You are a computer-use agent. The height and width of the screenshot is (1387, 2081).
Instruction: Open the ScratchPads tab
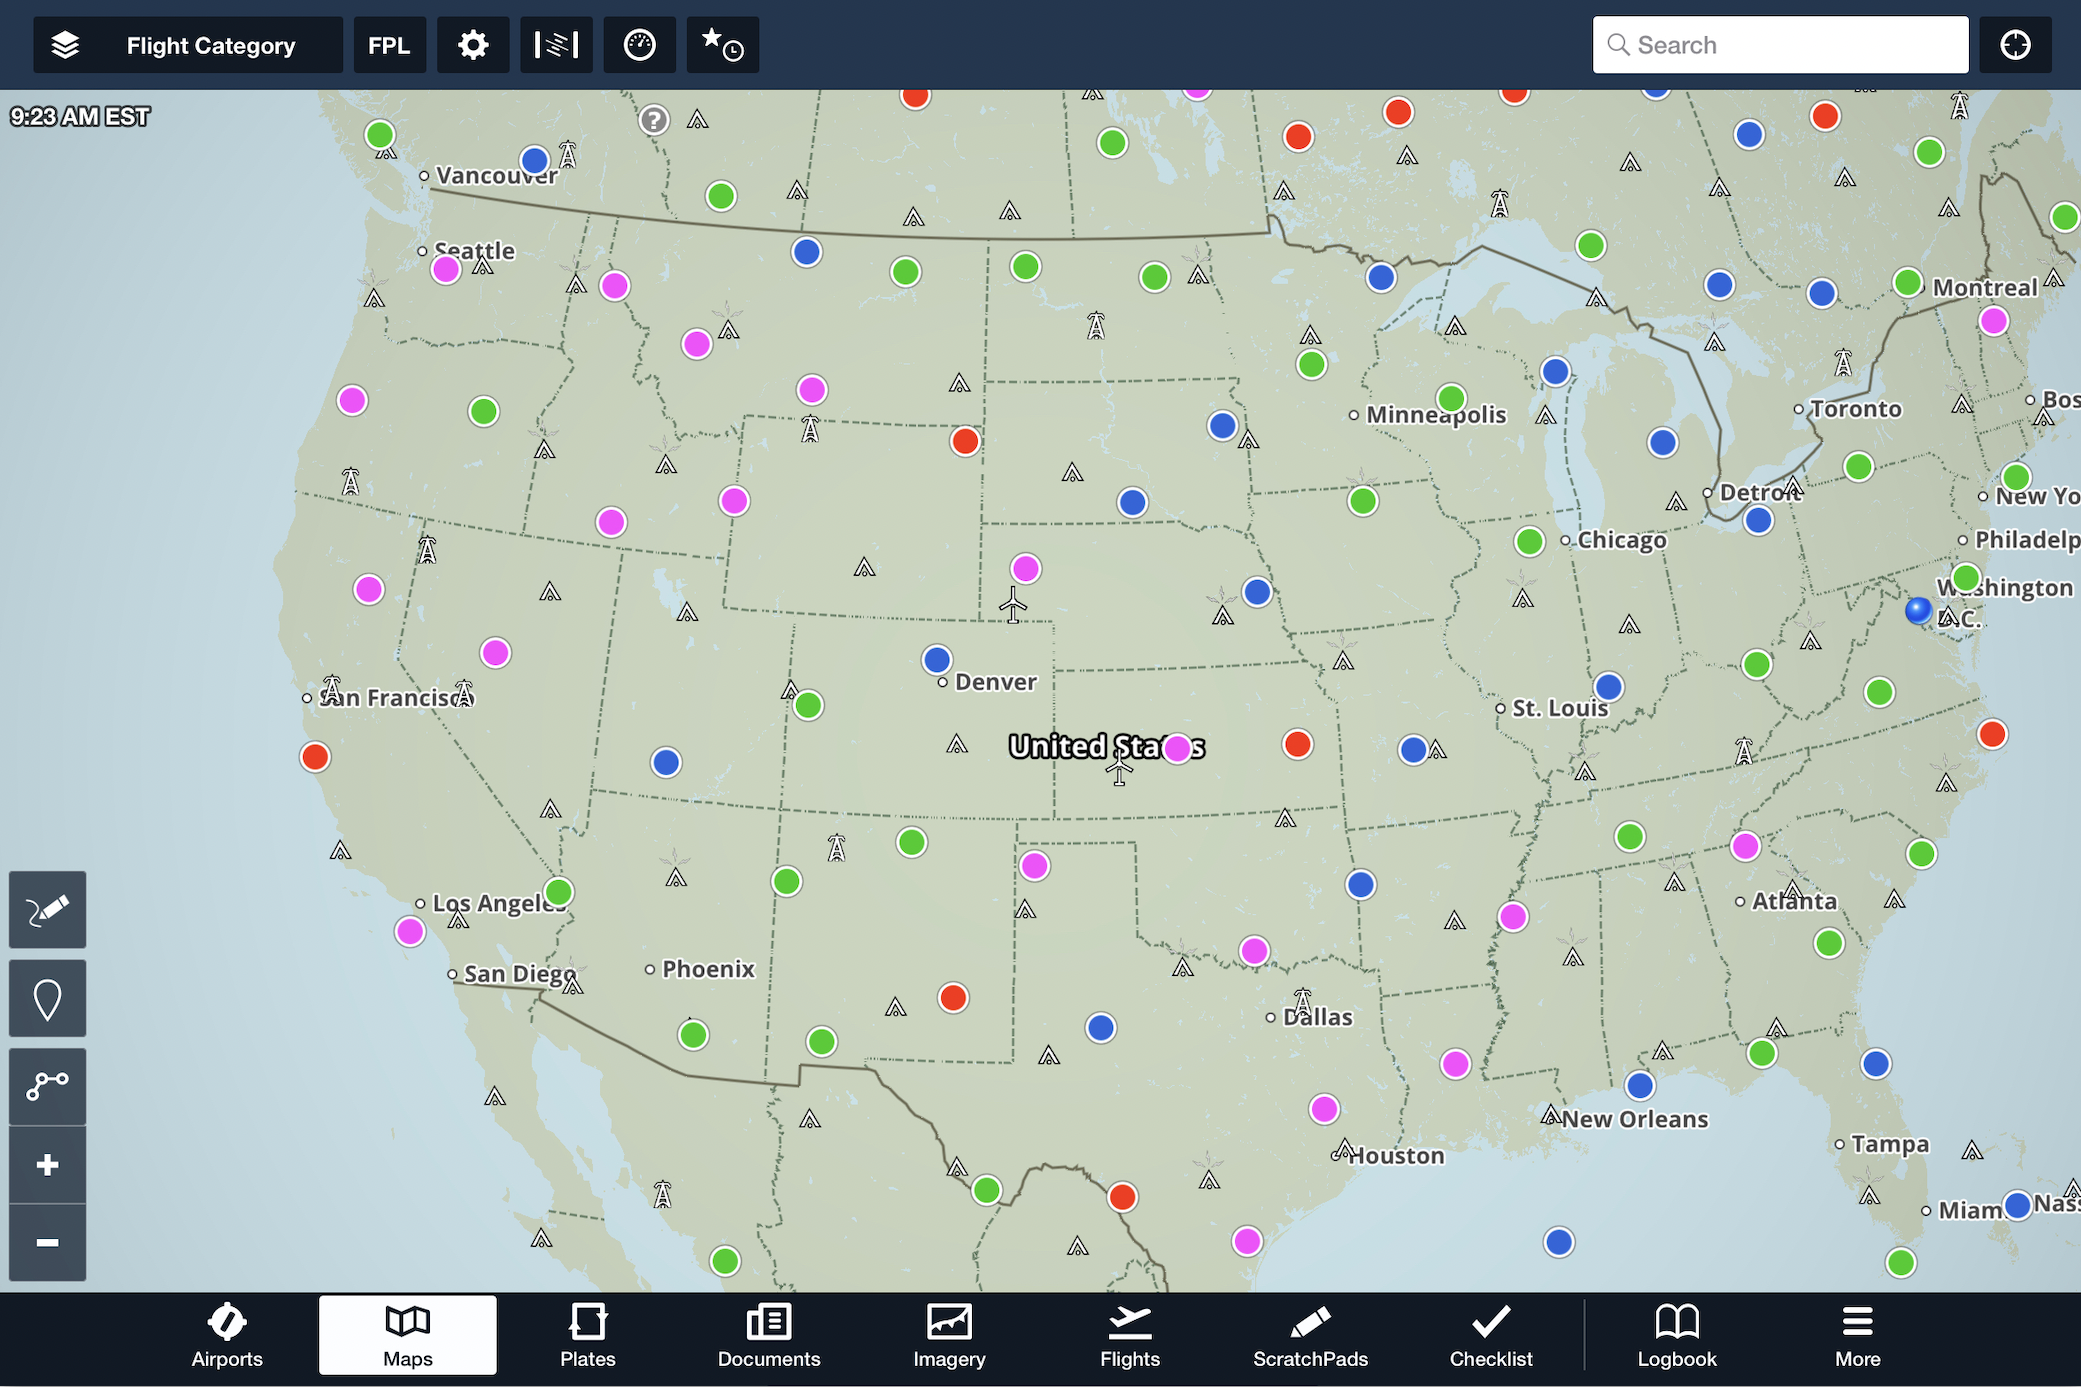pos(1310,1335)
